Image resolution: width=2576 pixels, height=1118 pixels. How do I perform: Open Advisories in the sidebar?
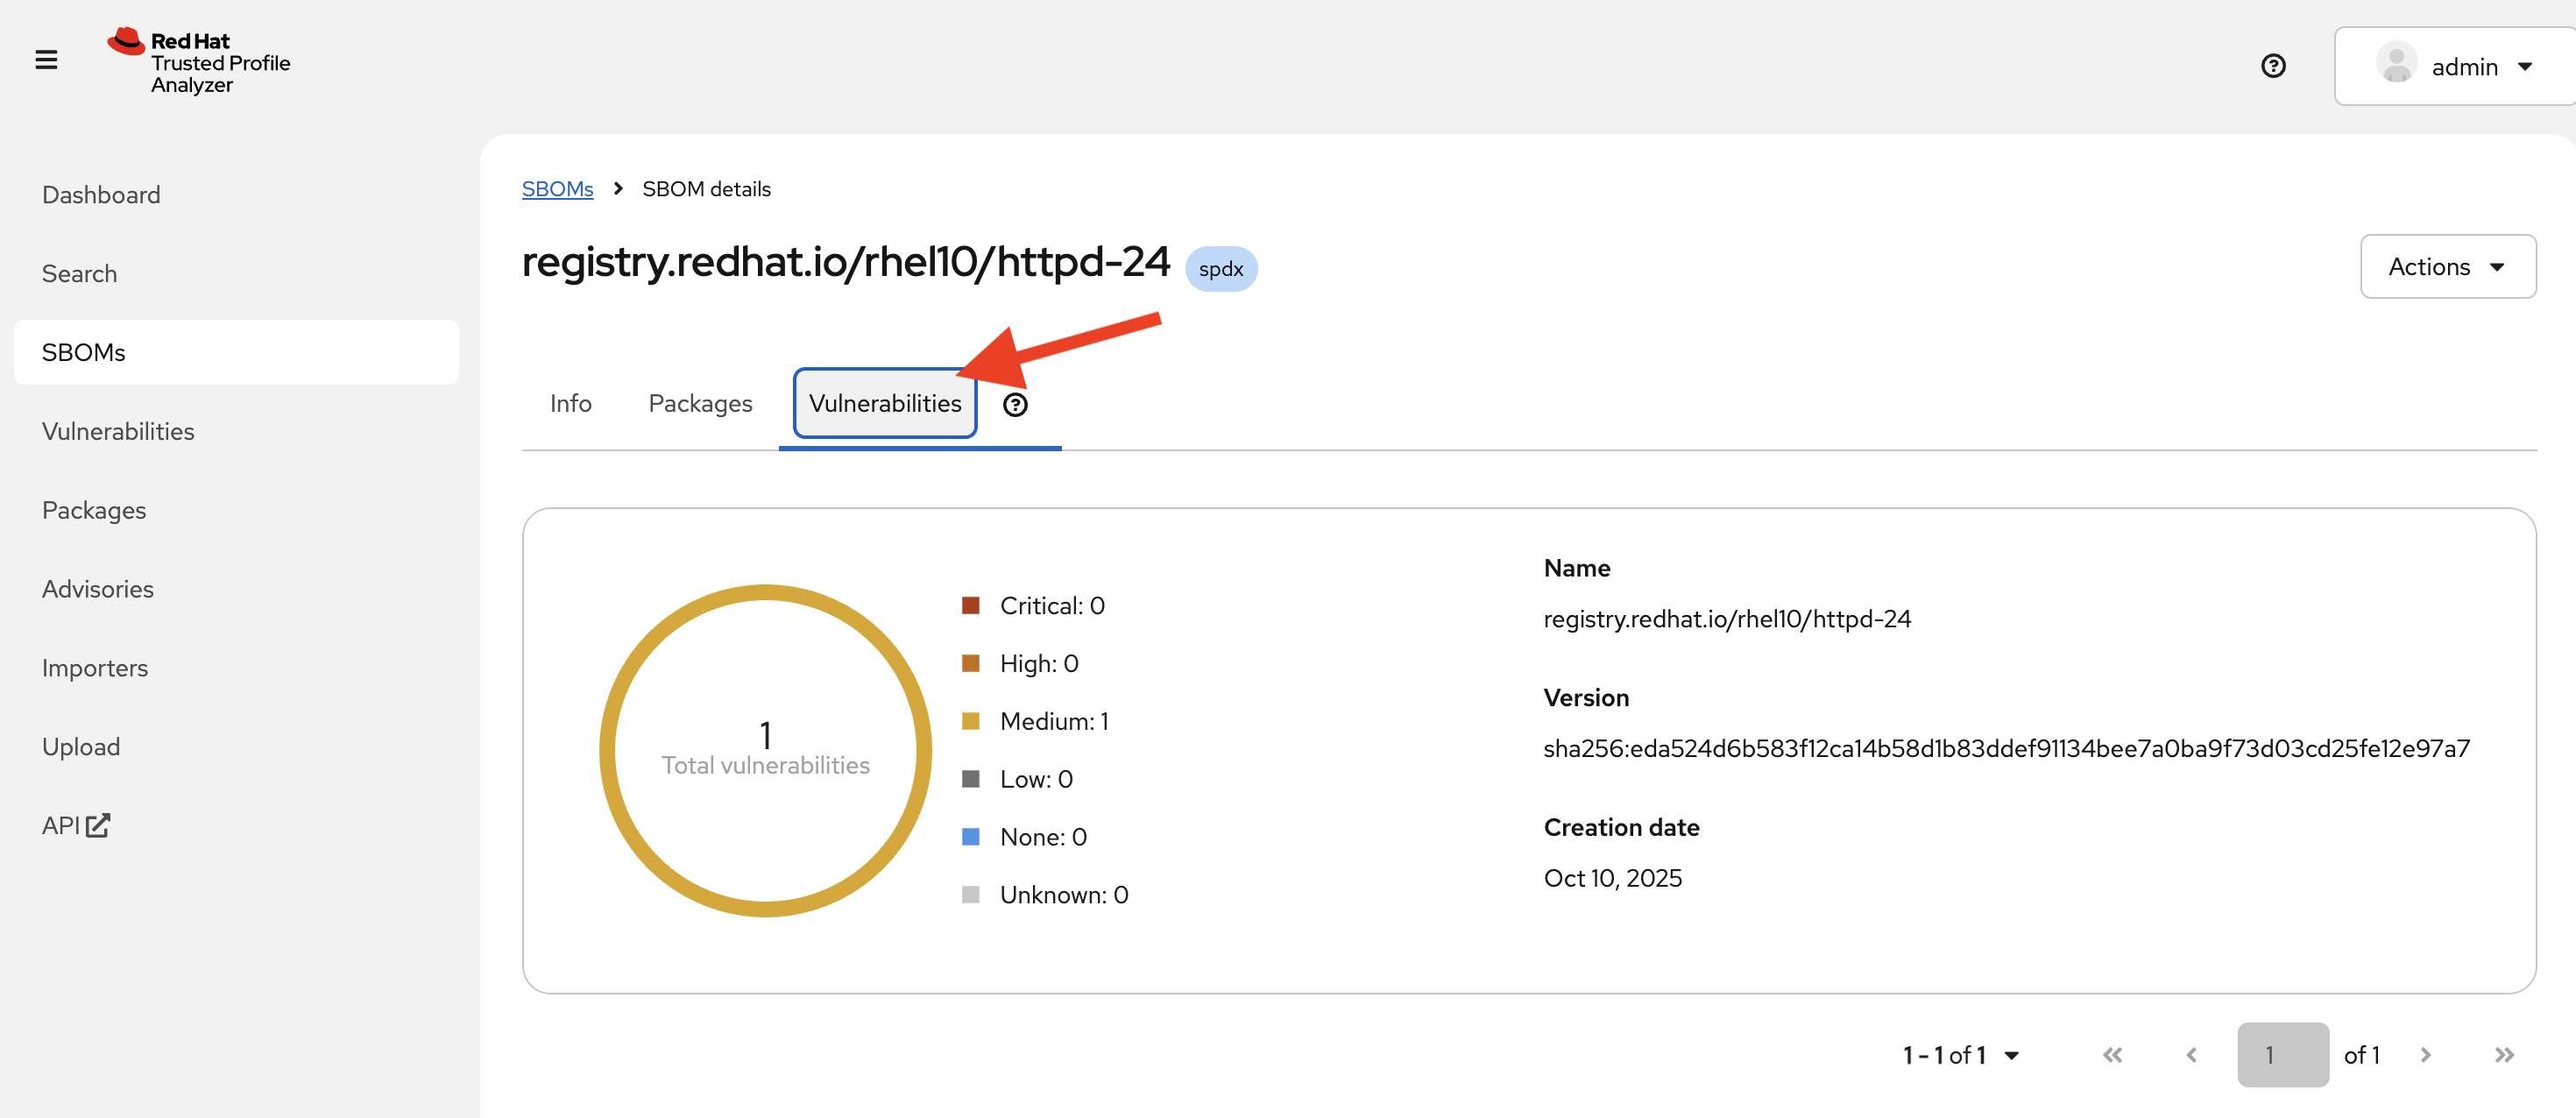[x=98, y=589]
